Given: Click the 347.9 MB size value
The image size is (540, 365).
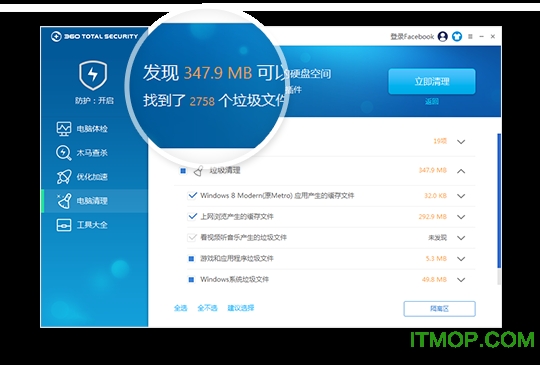Looking at the screenshot, I should [433, 170].
